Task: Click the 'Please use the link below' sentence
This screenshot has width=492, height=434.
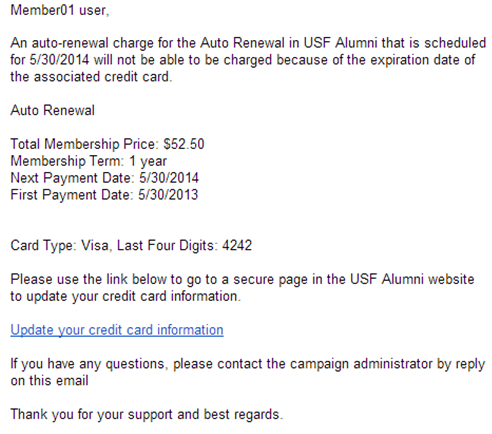Action: coord(242,279)
